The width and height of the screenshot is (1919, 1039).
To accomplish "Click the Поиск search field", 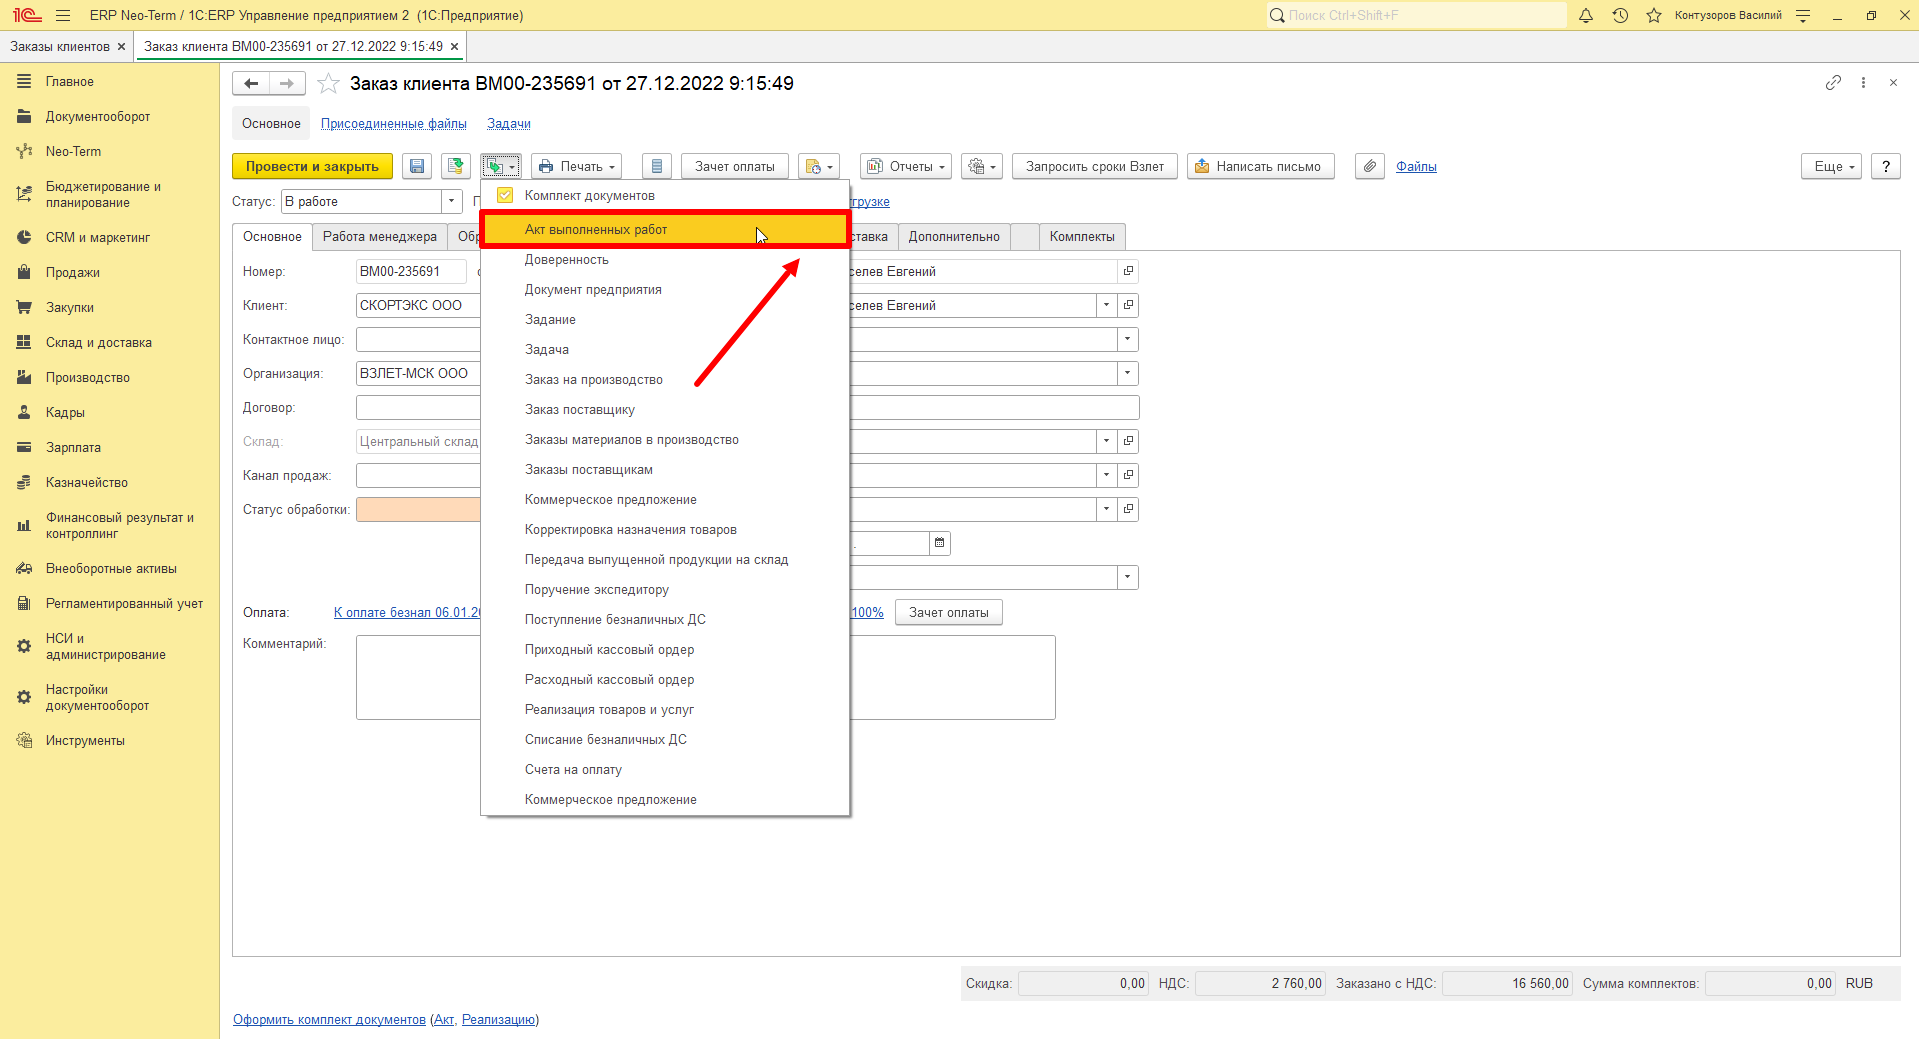I will 1416,15.
